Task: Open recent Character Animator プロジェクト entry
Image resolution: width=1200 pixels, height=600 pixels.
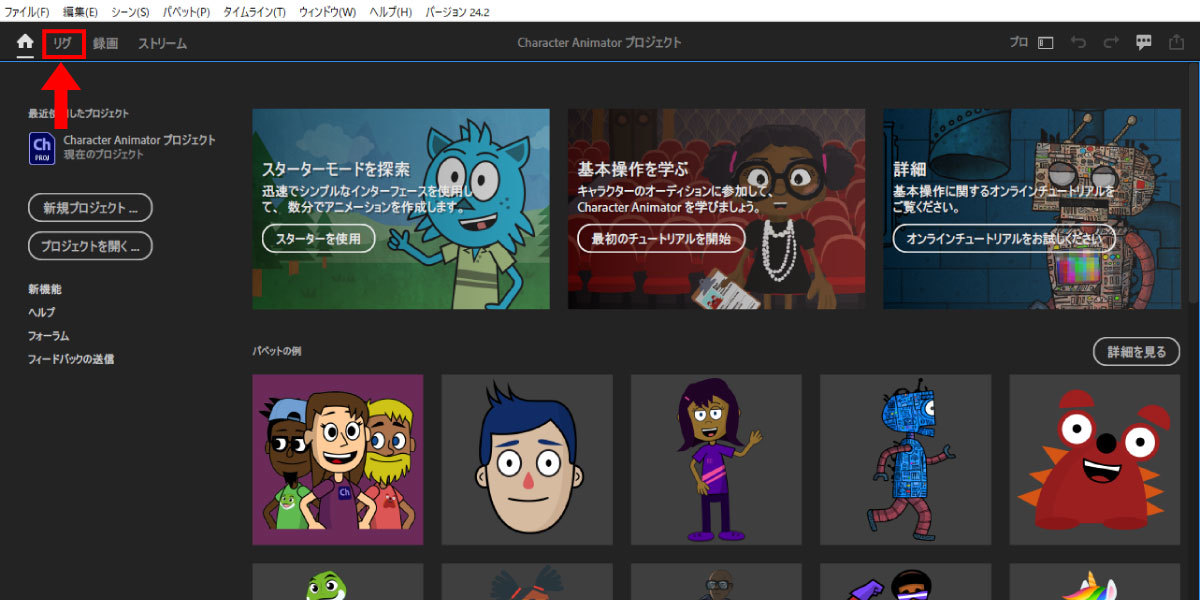Action: tap(139, 147)
